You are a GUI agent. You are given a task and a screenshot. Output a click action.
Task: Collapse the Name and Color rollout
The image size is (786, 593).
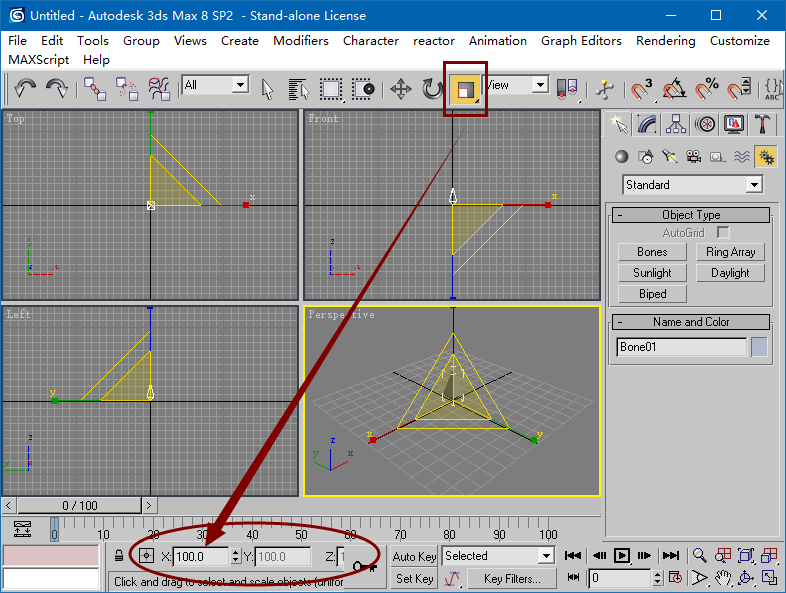point(691,322)
